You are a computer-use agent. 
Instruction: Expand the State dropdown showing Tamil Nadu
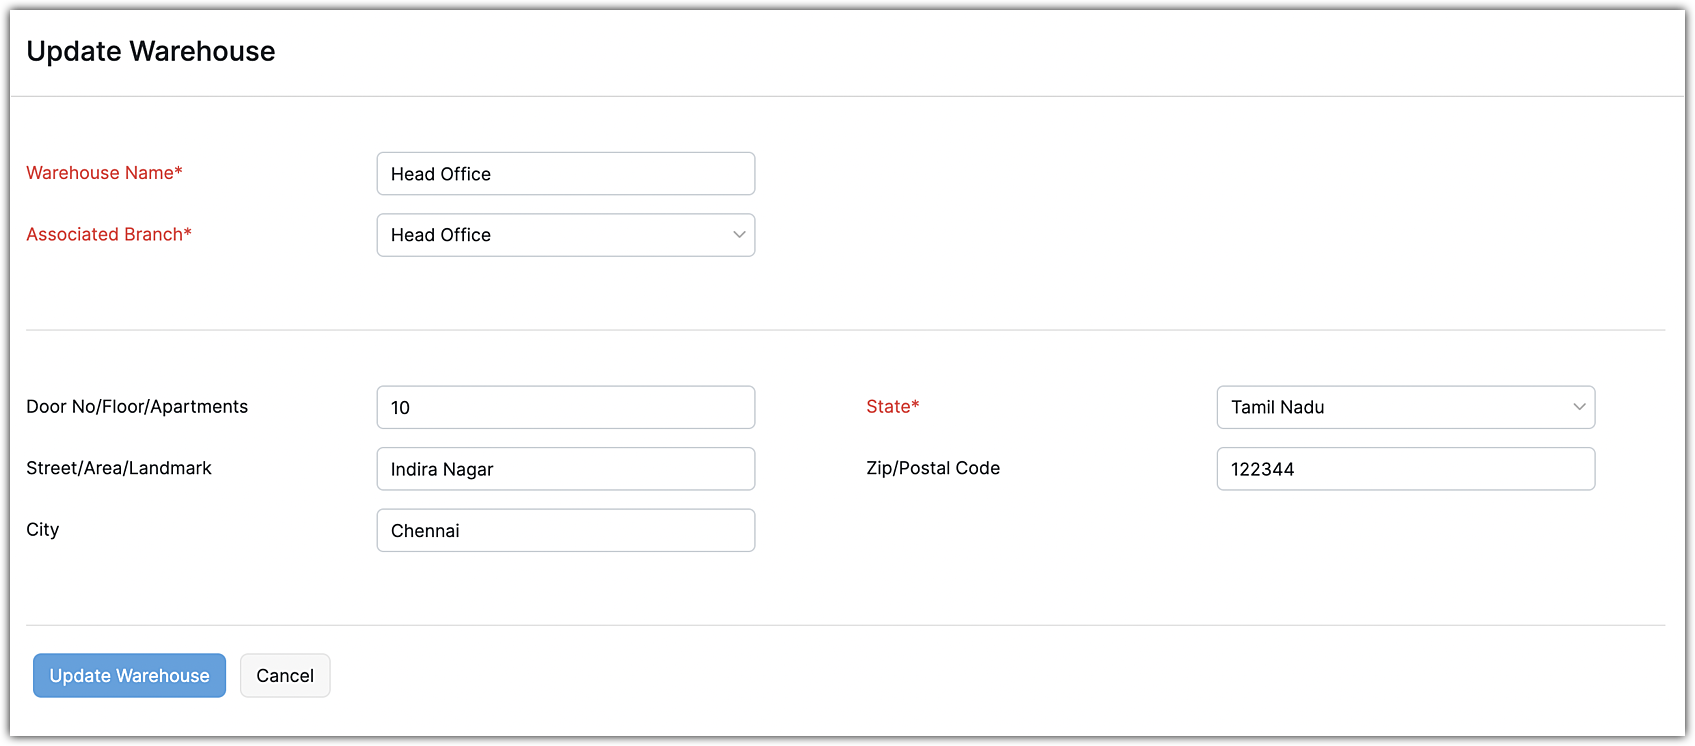coord(1404,407)
